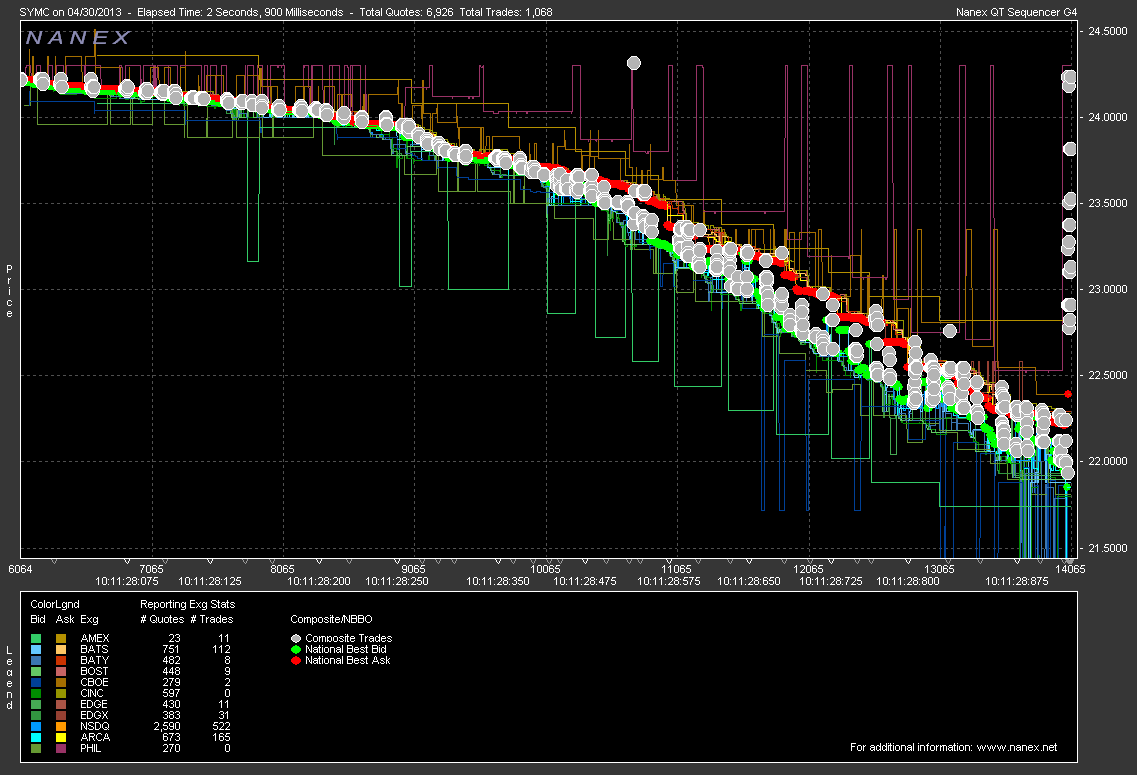Click the PHIL ask color swatch
Screen dimensions: 1137x775
coord(62,748)
